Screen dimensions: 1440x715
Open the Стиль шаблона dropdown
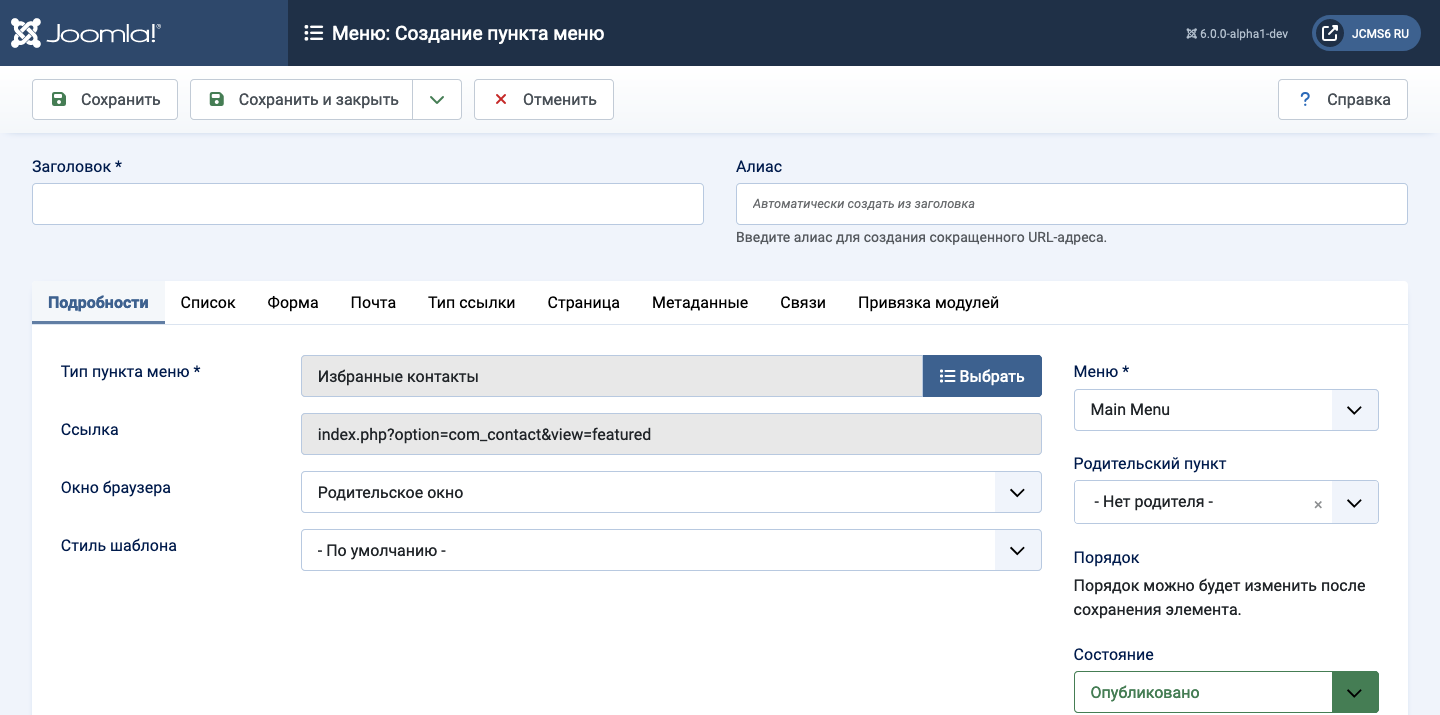coord(1017,550)
